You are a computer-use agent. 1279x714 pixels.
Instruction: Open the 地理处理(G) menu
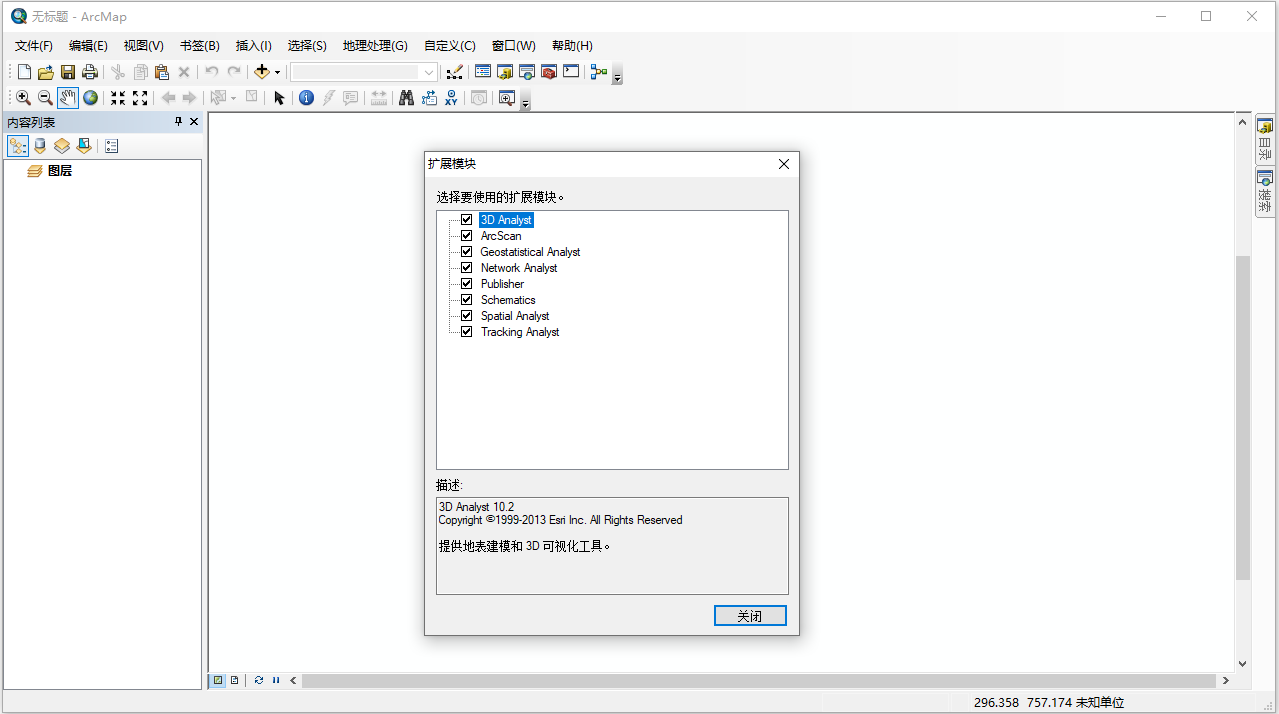[375, 46]
